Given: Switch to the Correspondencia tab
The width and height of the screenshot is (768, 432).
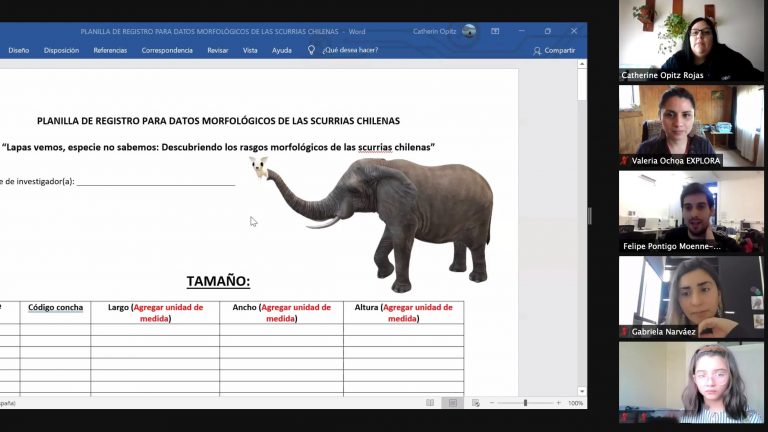Looking at the screenshot, I should (x=167, y=50).
